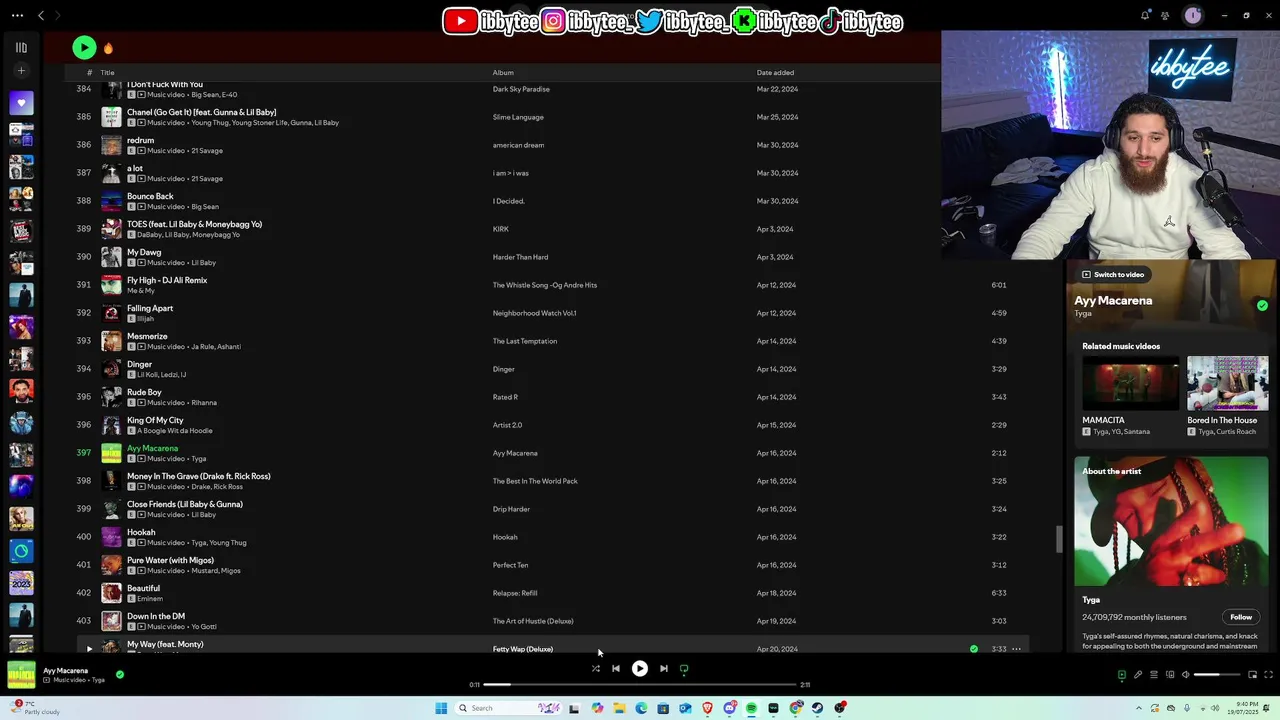
Task: Open Your Library icon in sidebar
Action: coord(21,47)
